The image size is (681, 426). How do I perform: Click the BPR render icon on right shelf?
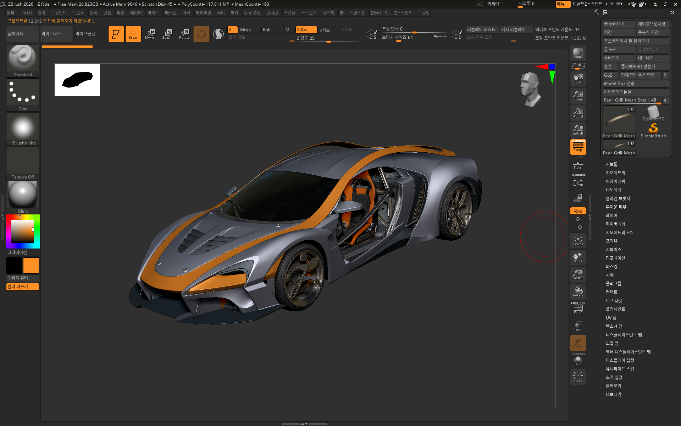tap(578, 53)
